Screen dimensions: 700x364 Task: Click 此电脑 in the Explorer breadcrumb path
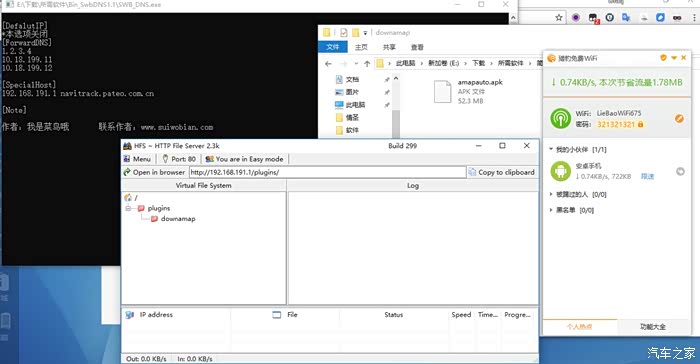[x=405, y=63]
